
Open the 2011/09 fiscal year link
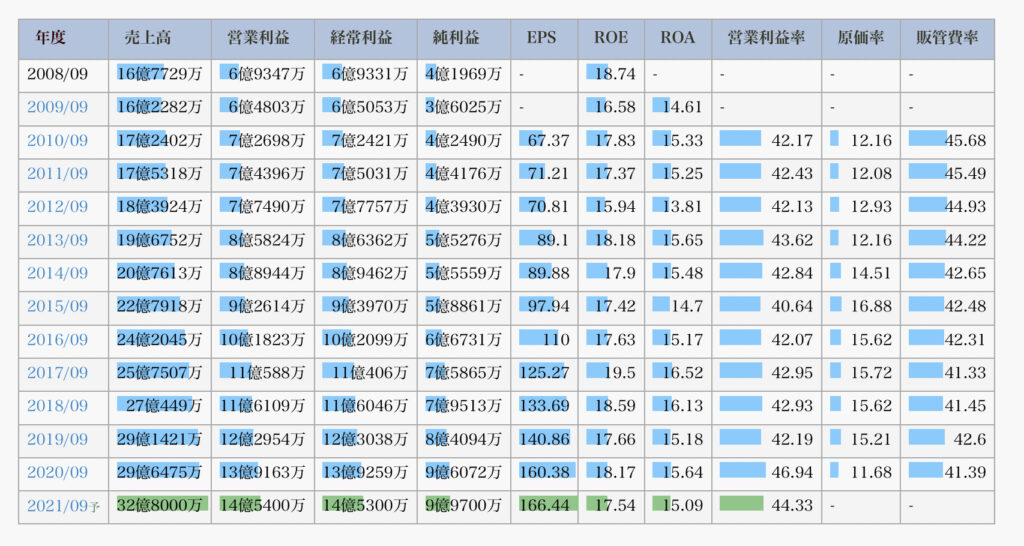[x=57, y=174]
